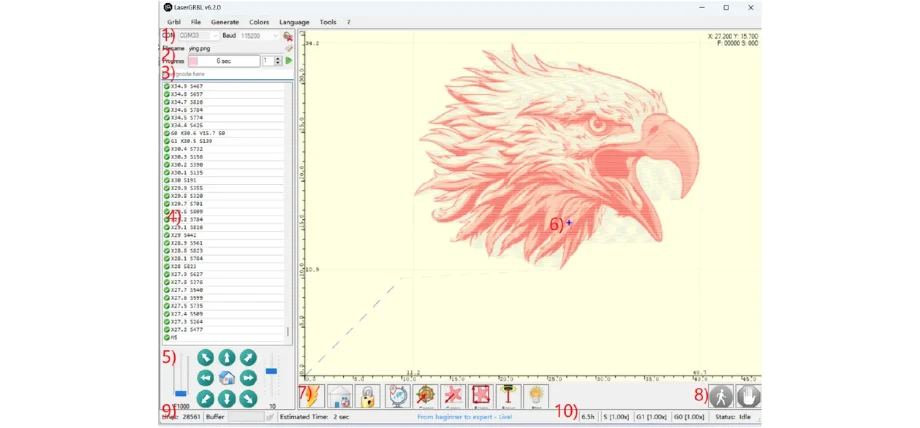The image size is (920, 428).
Task: Select the M5 line at list bottom
Action: click(224, 338)
